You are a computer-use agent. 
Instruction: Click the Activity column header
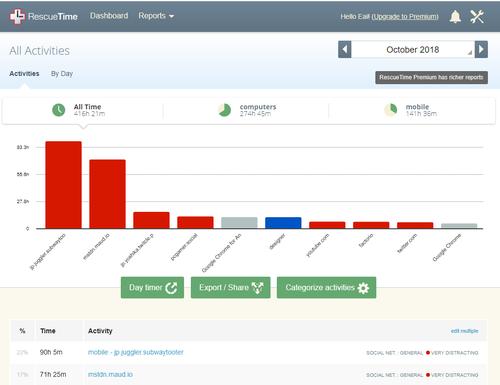[x=100, y=331]
